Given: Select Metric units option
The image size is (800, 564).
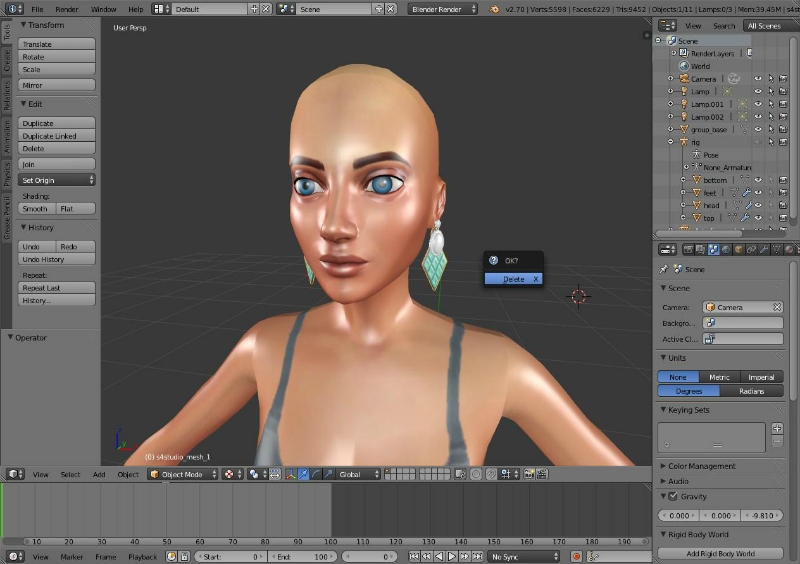Looking at the screenshot, I should point(719,377).
